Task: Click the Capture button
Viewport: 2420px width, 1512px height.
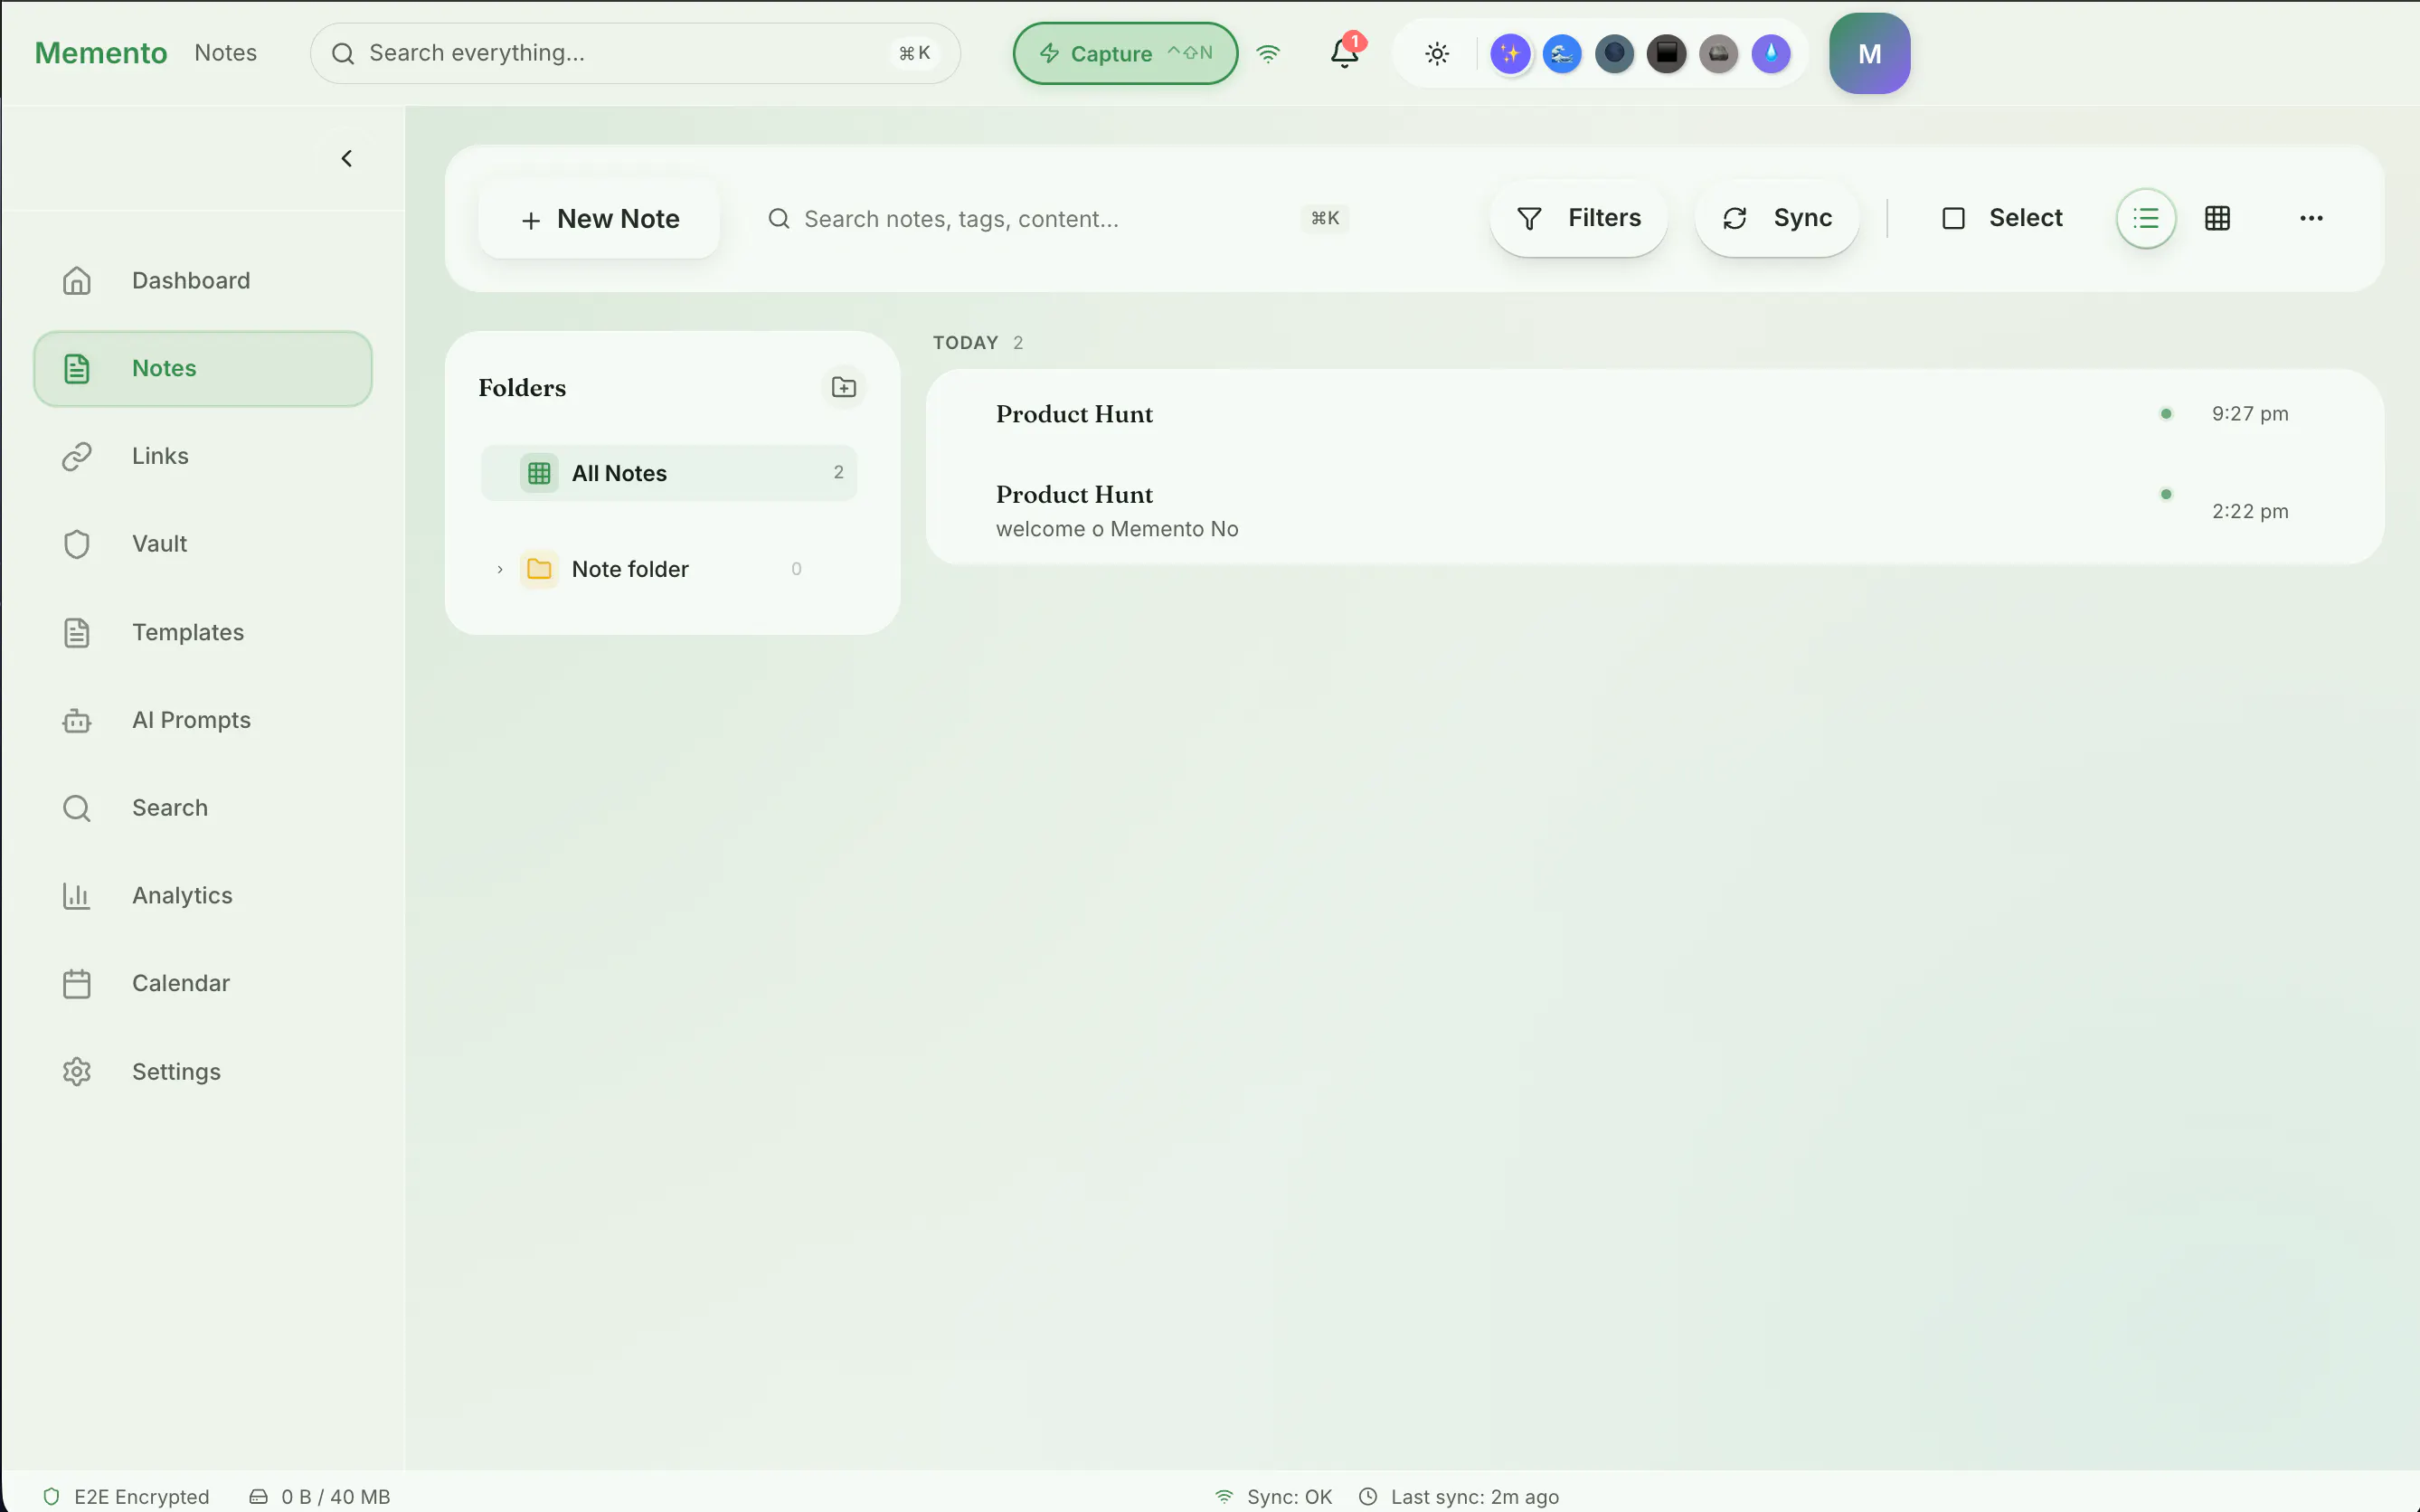Action: click(x=1125, y=53)
